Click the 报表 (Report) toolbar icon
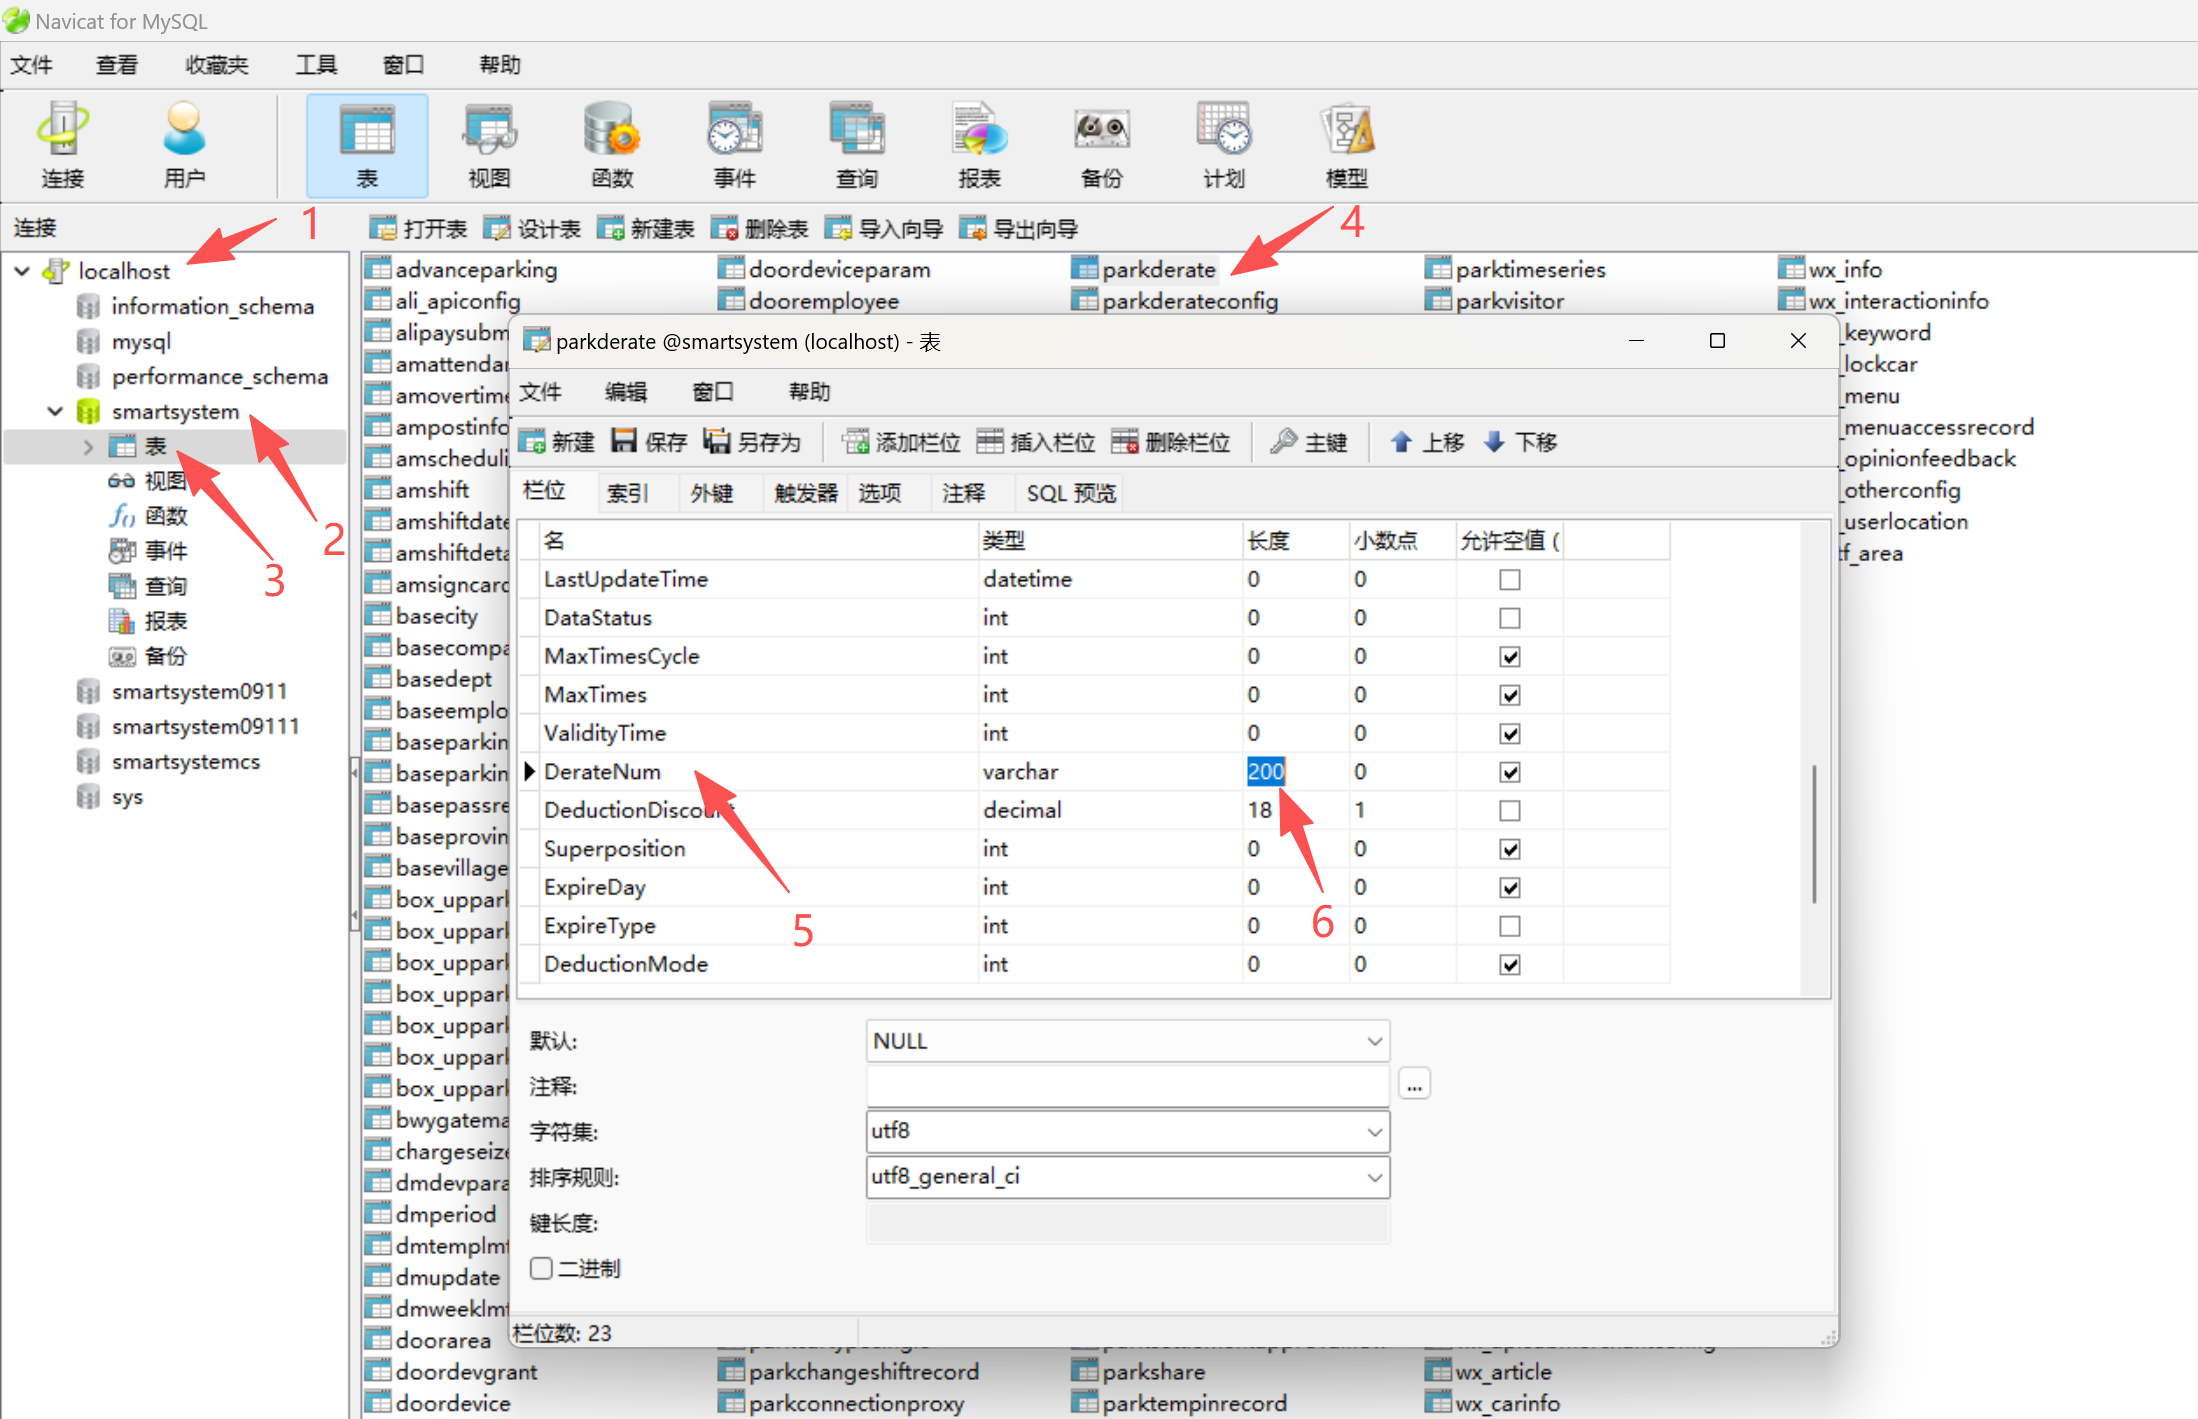The image size is (2198, 1419). (x=979, y=145)
